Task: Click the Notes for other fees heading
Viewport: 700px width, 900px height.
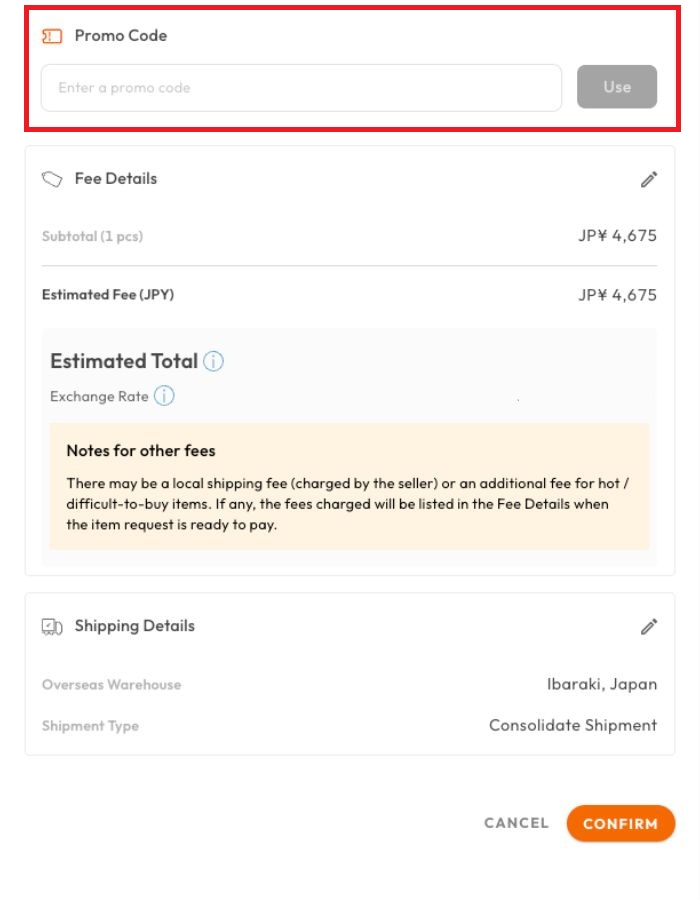Action: [x=141, y=451]
